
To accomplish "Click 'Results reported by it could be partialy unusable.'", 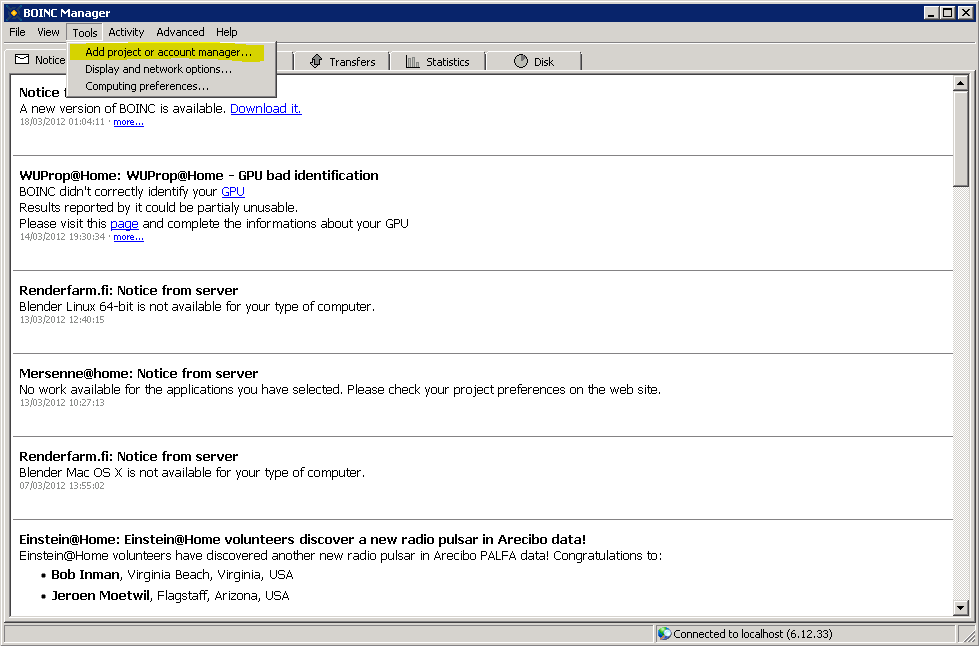I will click(159, 207).
